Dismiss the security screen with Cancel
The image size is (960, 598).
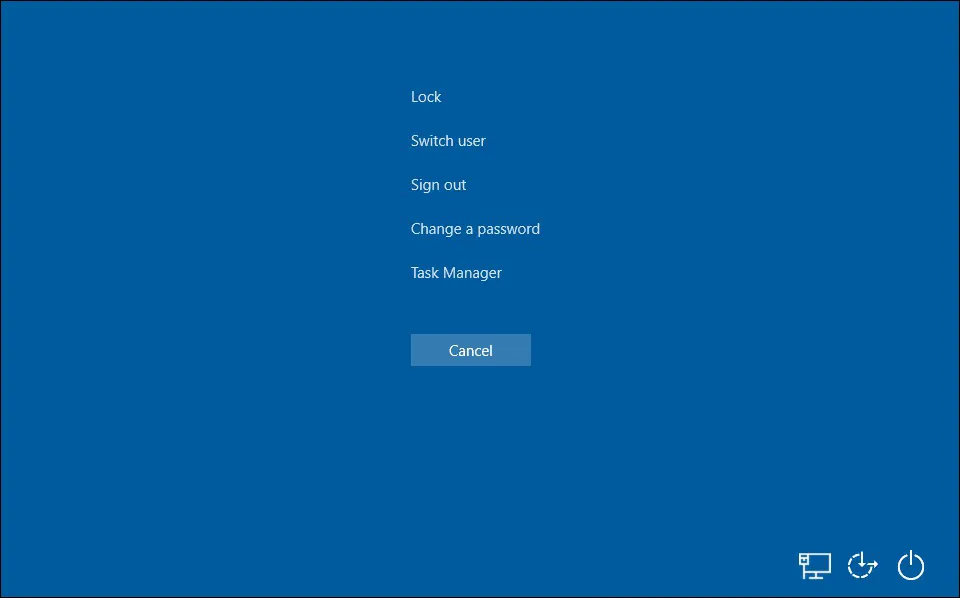470,350
